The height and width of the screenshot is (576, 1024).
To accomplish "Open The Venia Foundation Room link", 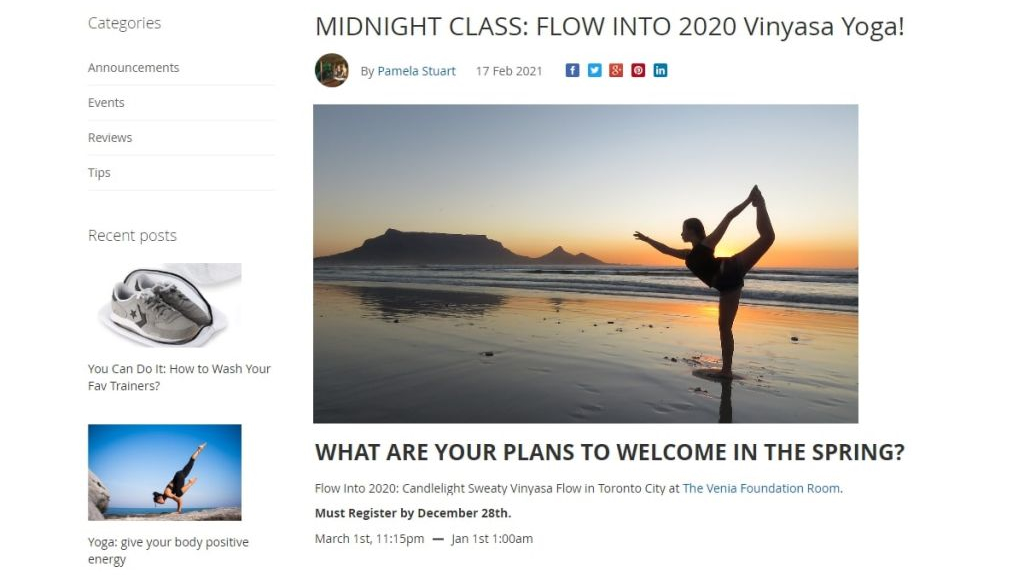I will (761, 488).
